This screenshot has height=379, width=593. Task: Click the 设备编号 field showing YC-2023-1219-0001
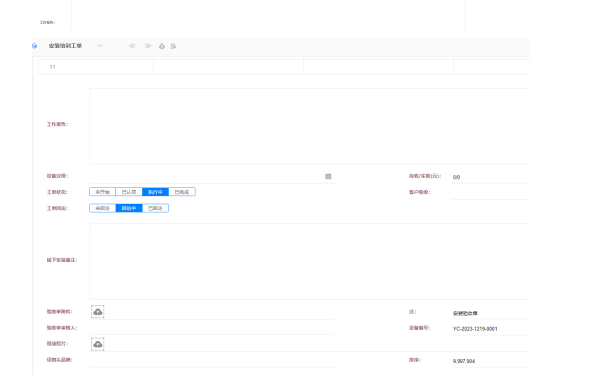(491, 328)
